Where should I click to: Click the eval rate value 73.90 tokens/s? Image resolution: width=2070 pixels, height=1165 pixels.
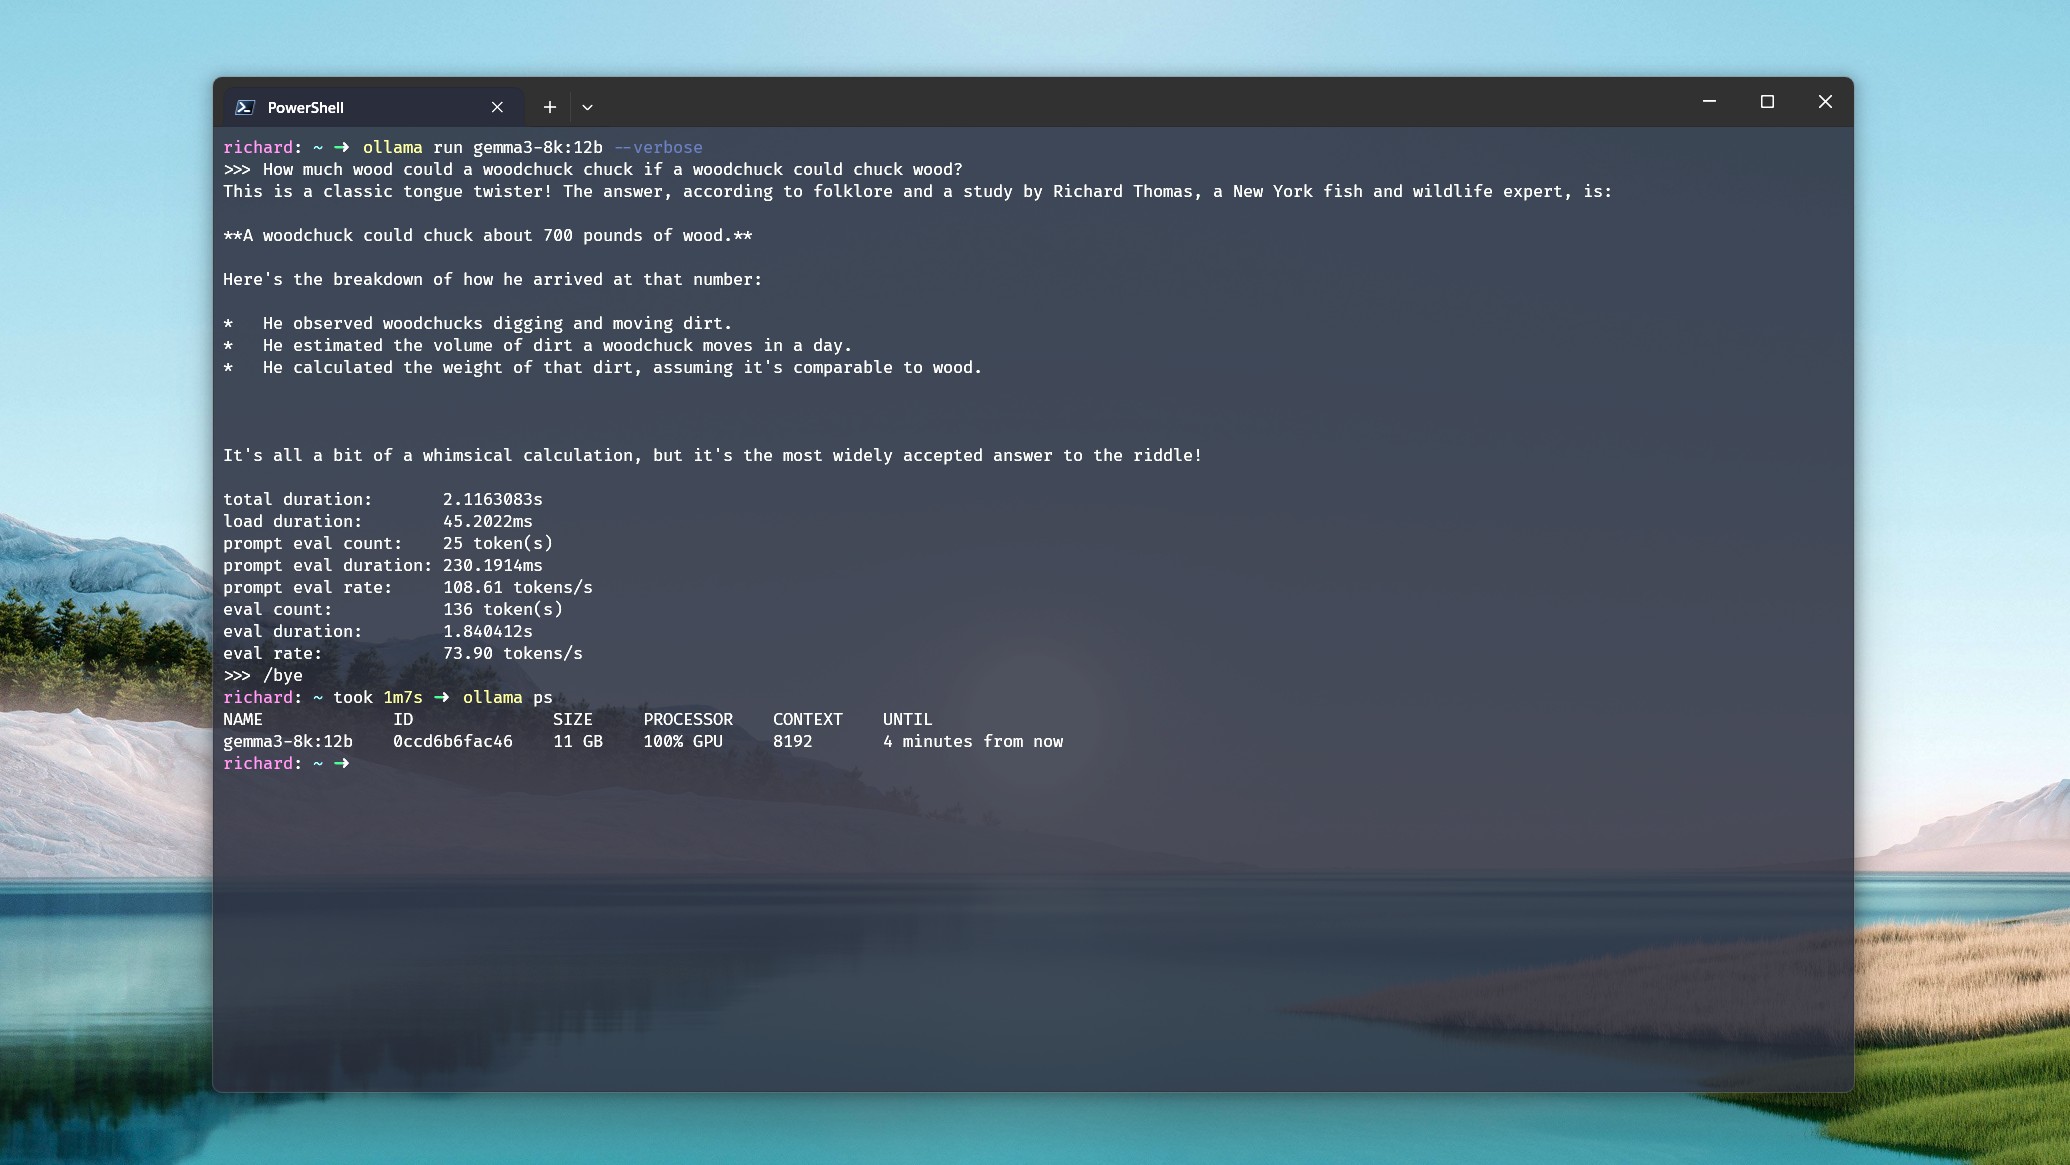point(512,654)
